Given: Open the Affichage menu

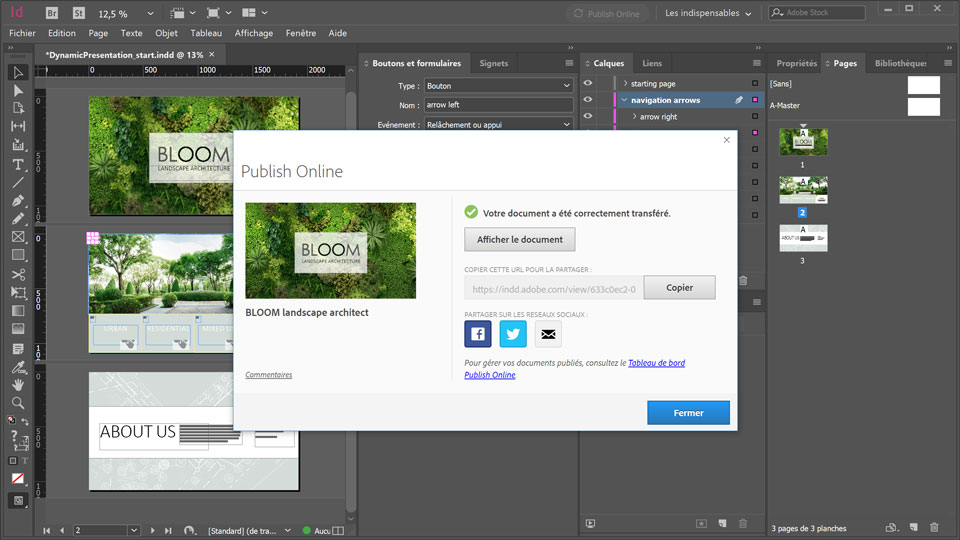Looking at the screenshot, I should coord(254,33).
